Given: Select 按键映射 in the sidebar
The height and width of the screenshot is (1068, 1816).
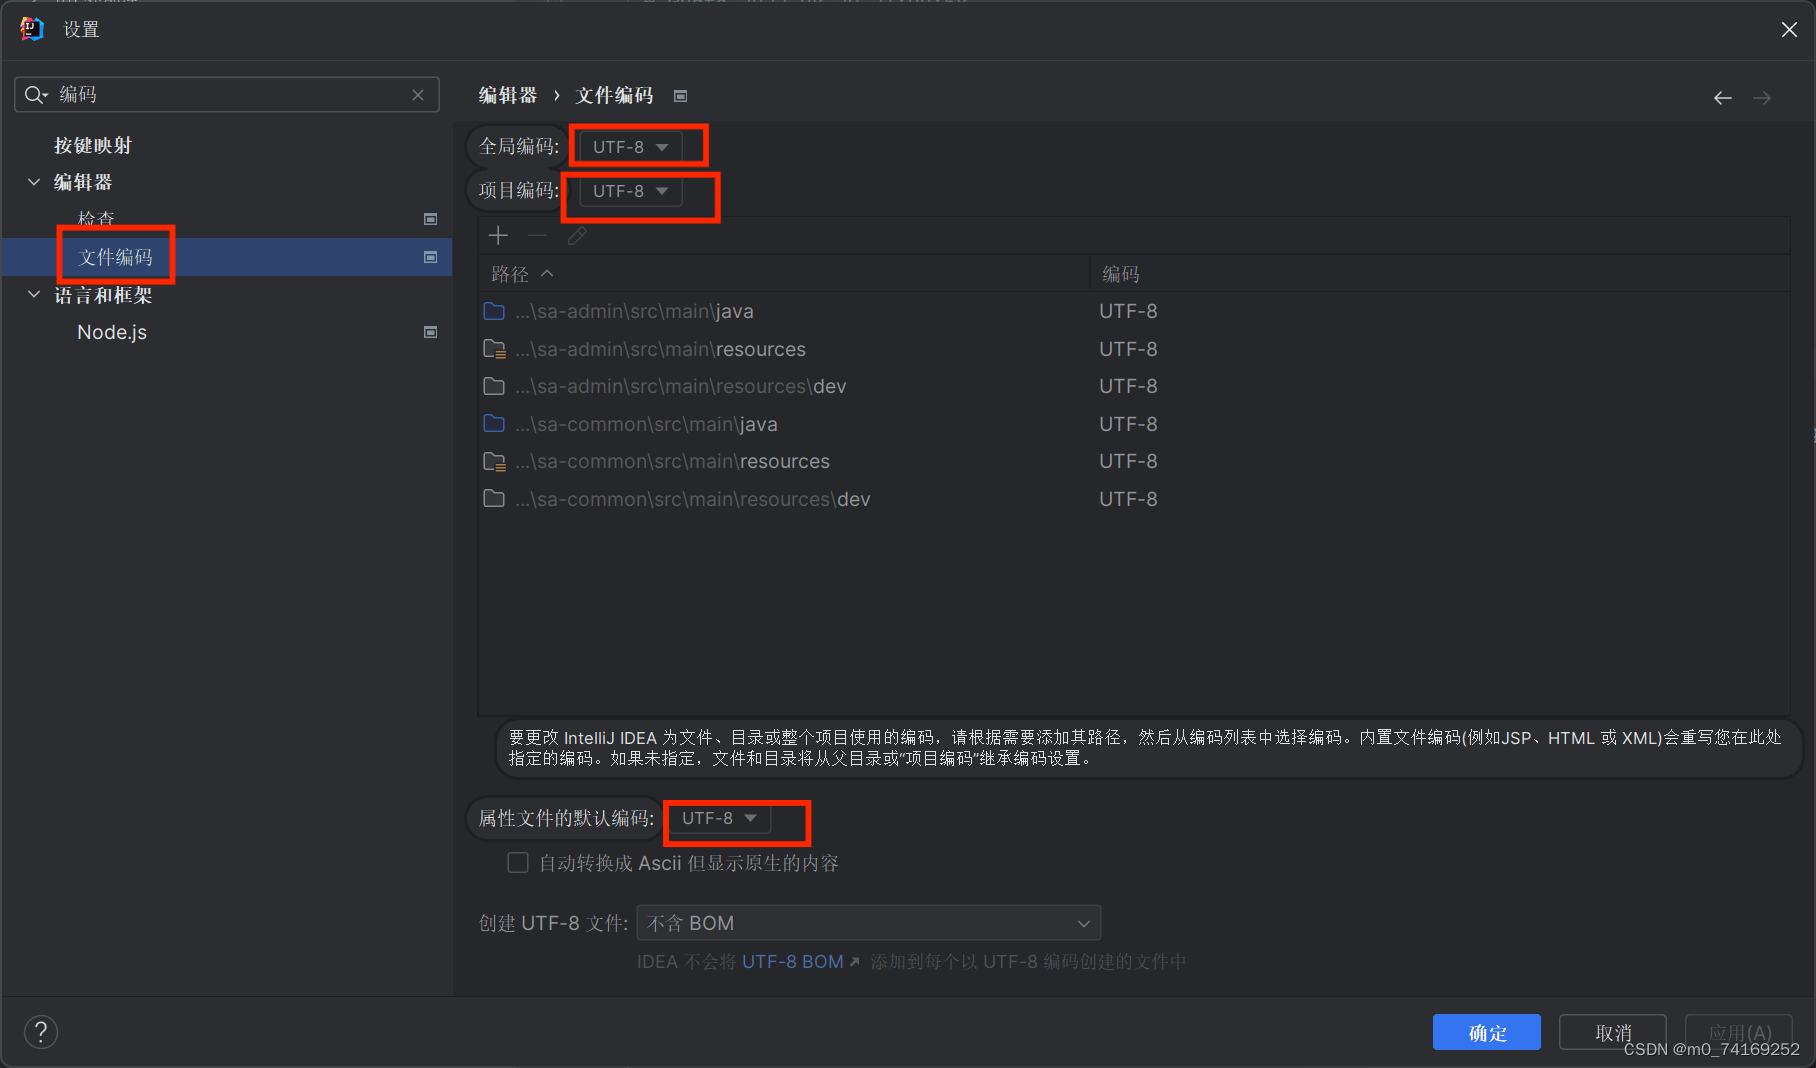Looking at the screenshot, I should [x=93, y=144].
